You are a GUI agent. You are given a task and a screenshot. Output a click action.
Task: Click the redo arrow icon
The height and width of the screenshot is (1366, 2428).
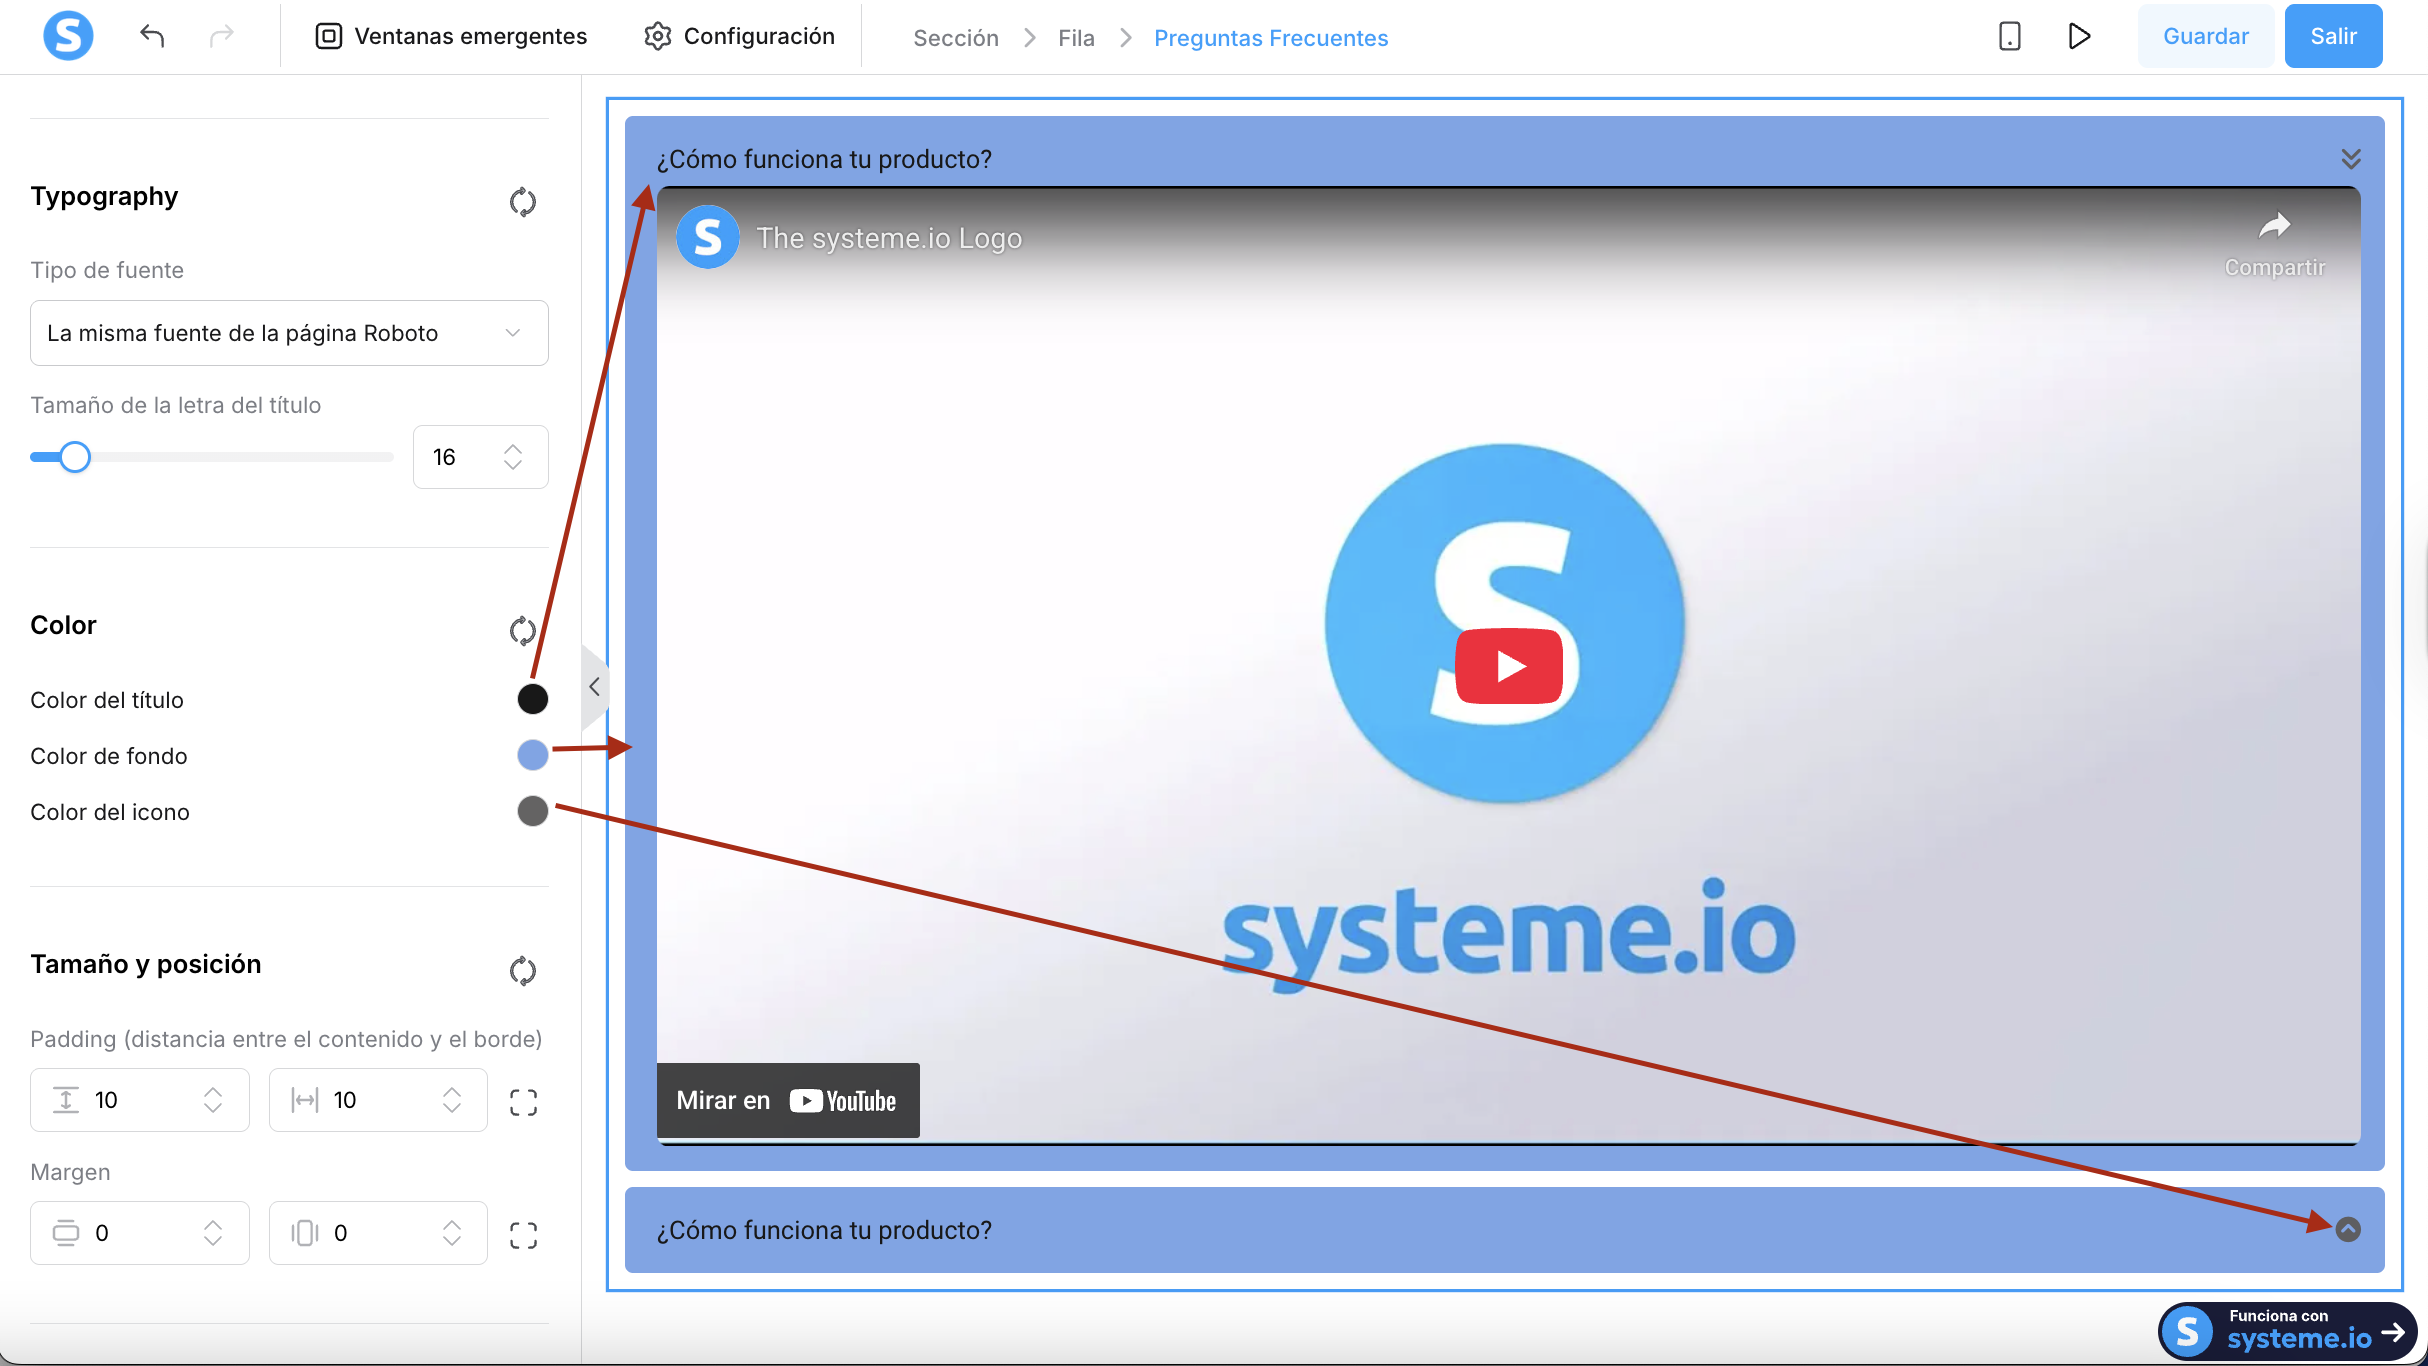pos(221,37)
